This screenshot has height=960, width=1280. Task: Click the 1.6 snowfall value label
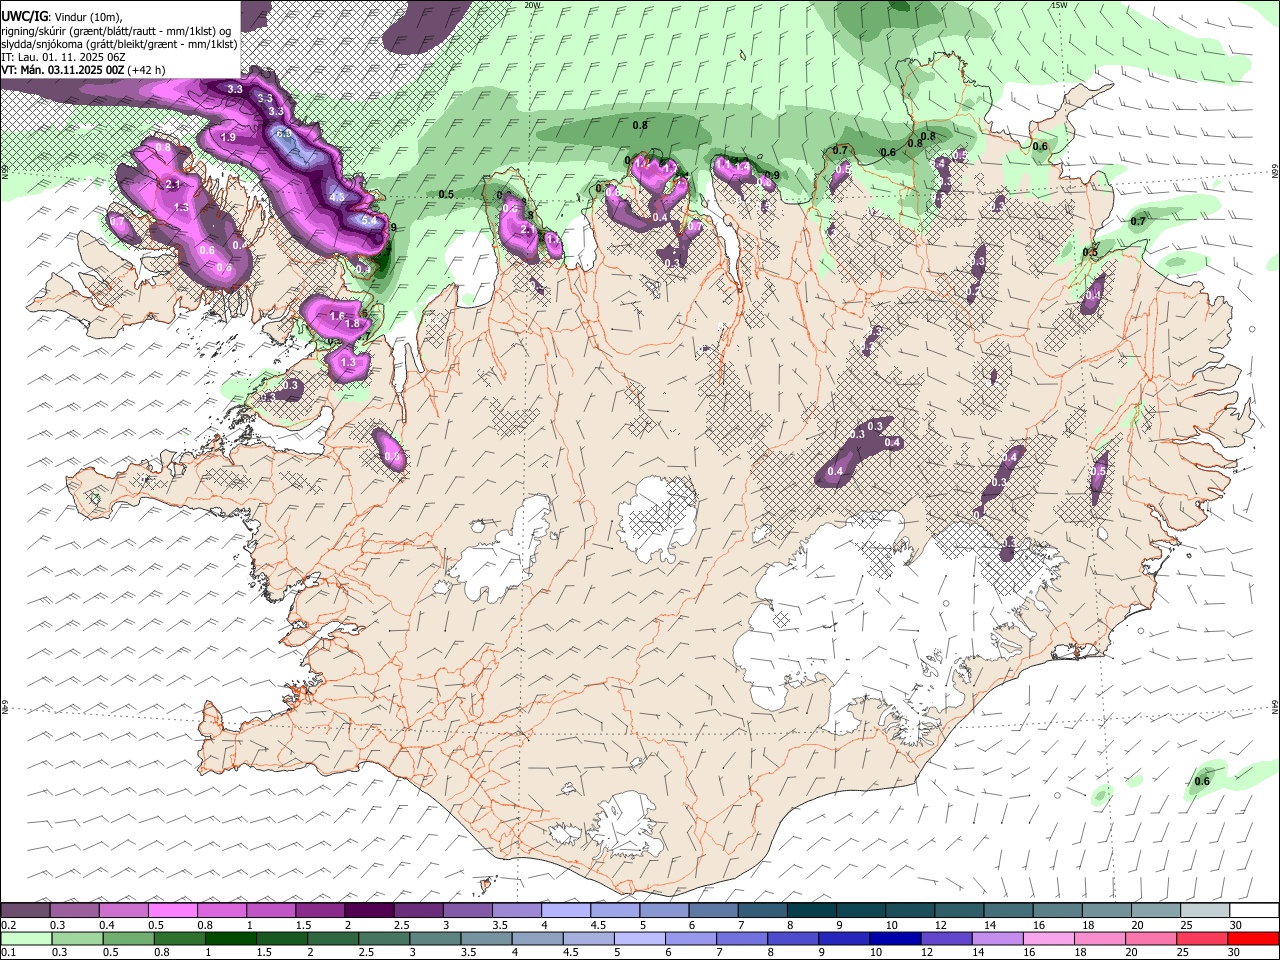coord(337,316)
